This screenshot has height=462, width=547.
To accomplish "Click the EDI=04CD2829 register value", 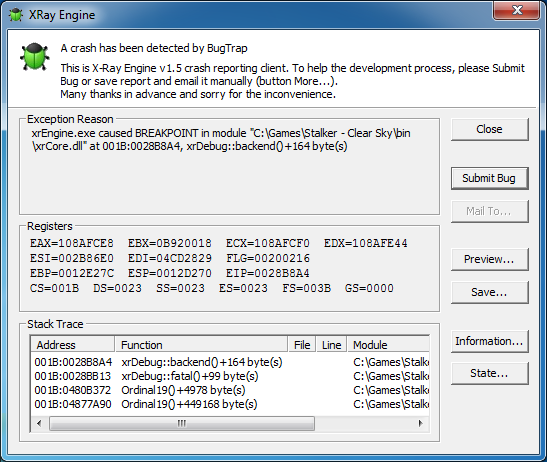I will (x=170, y=258).
